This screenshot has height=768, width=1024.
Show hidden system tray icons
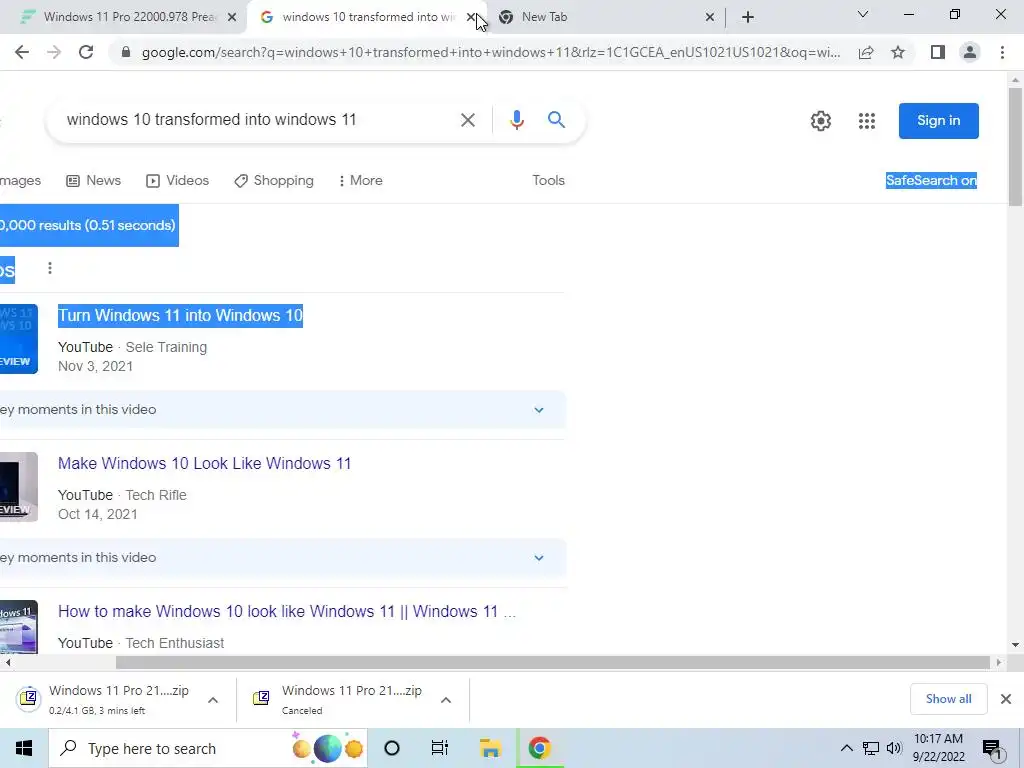846,748
